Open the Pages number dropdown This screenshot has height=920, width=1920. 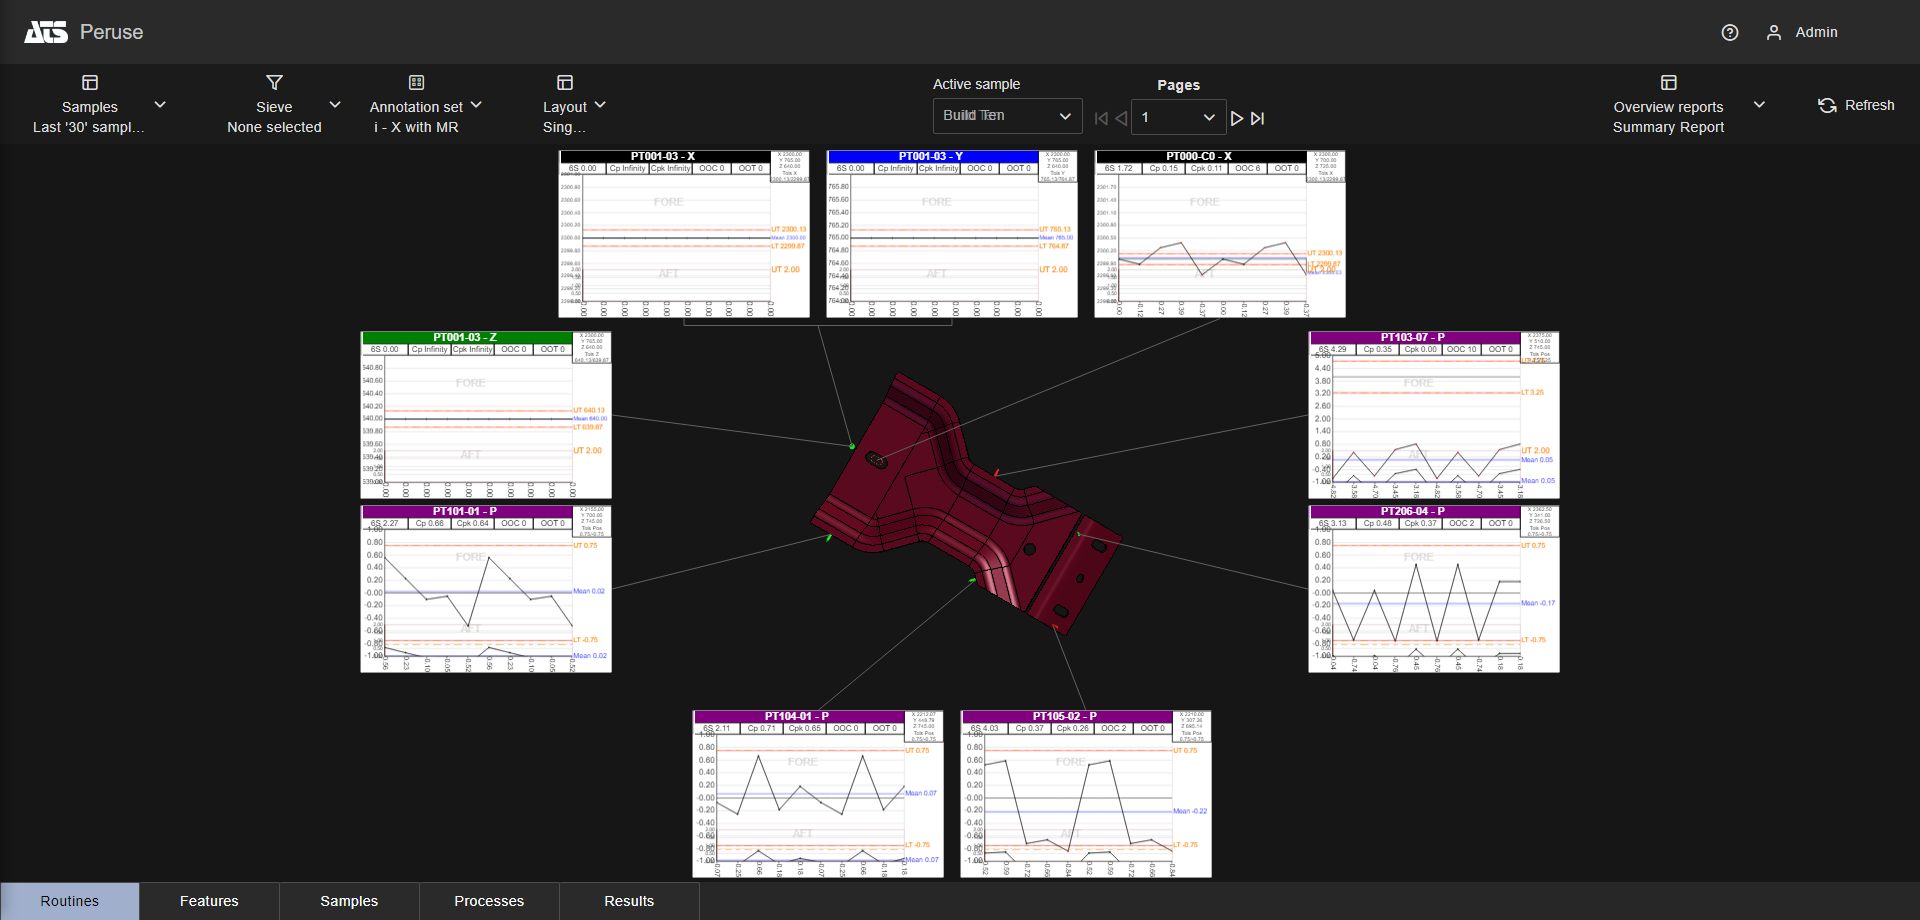1178,118
